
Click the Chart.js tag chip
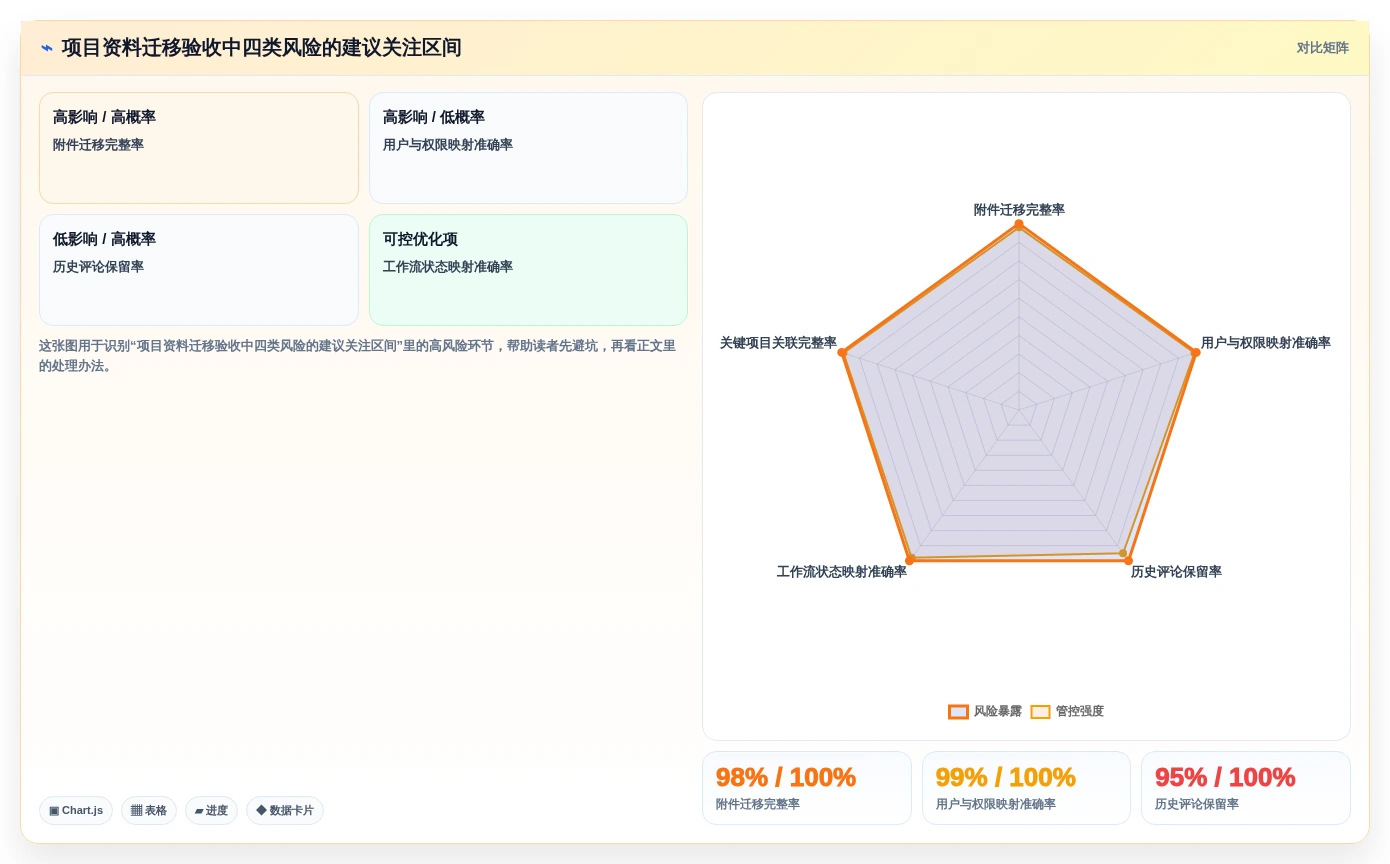coord(76,810)
